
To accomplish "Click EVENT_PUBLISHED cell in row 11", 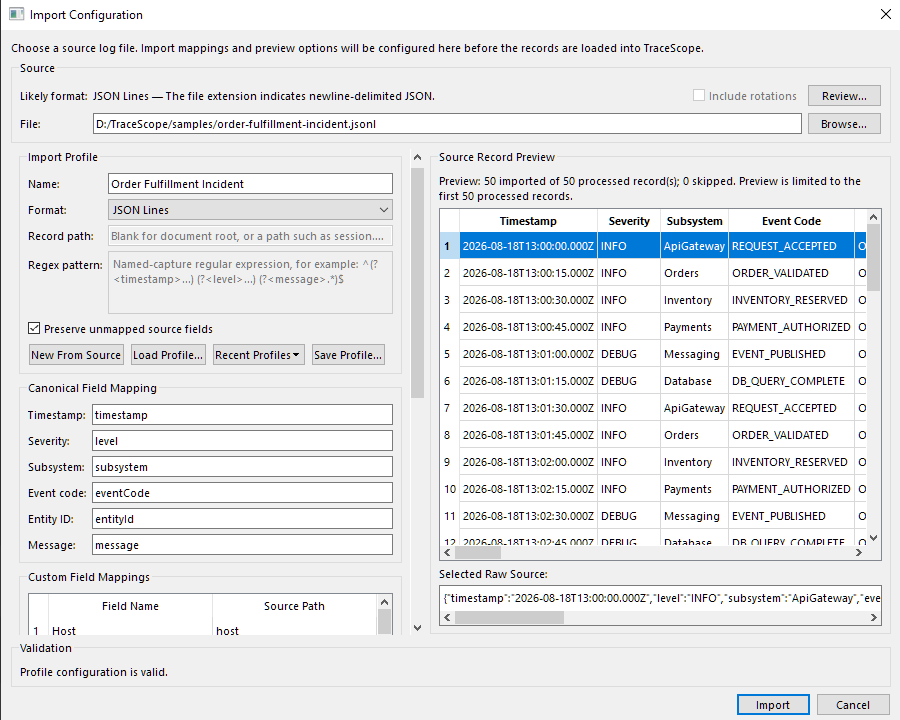I will [x=791, y=516].
